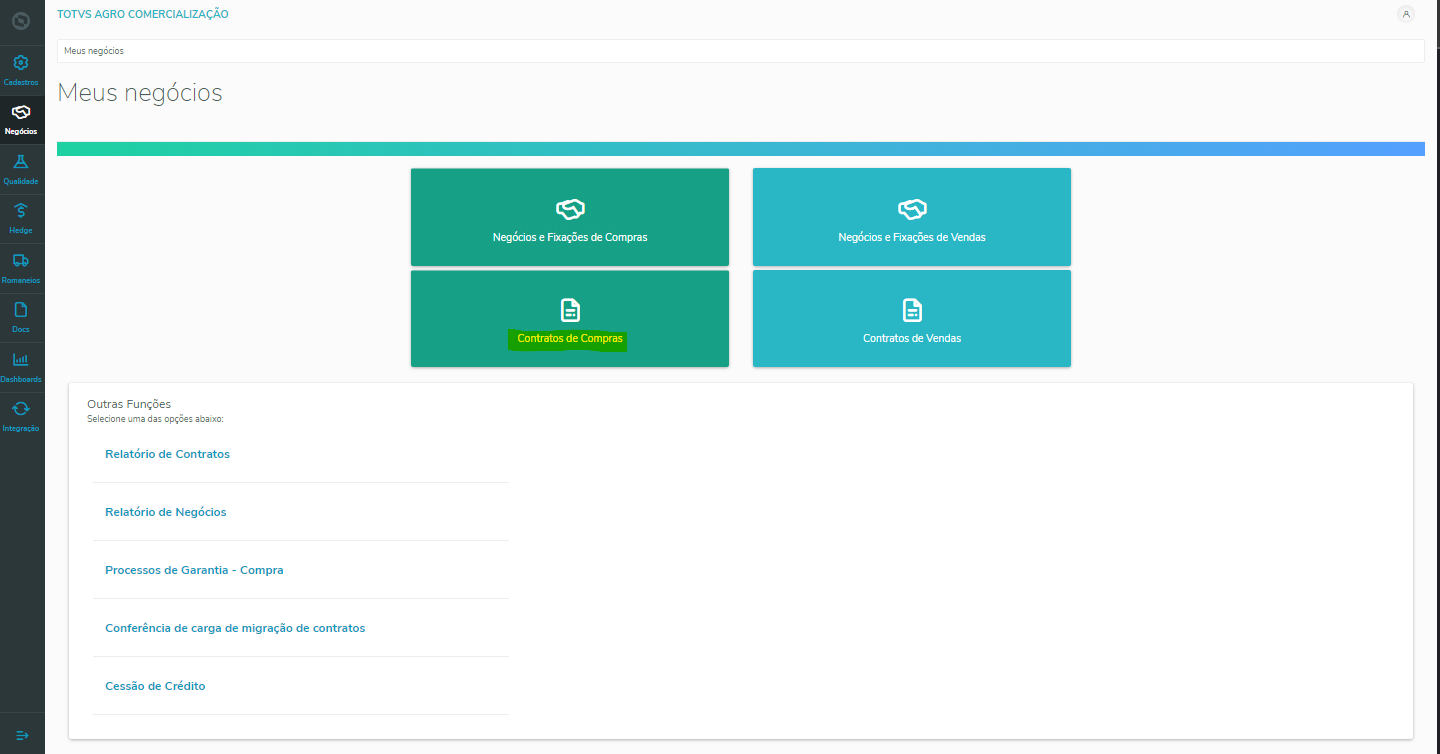The width and height of the screenshot is (1440, 754).
Task: Click the Meus negócios breadcrumb field
Action: 740,50
